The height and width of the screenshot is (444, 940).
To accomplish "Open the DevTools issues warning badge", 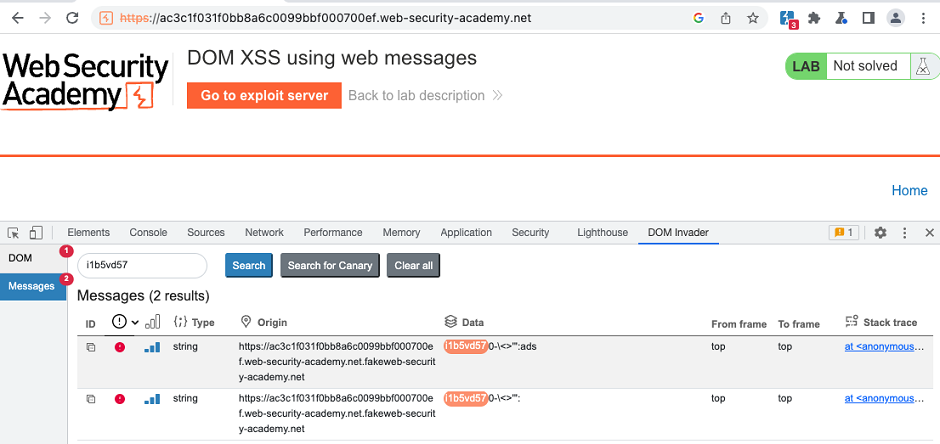I will coord(843,232).
